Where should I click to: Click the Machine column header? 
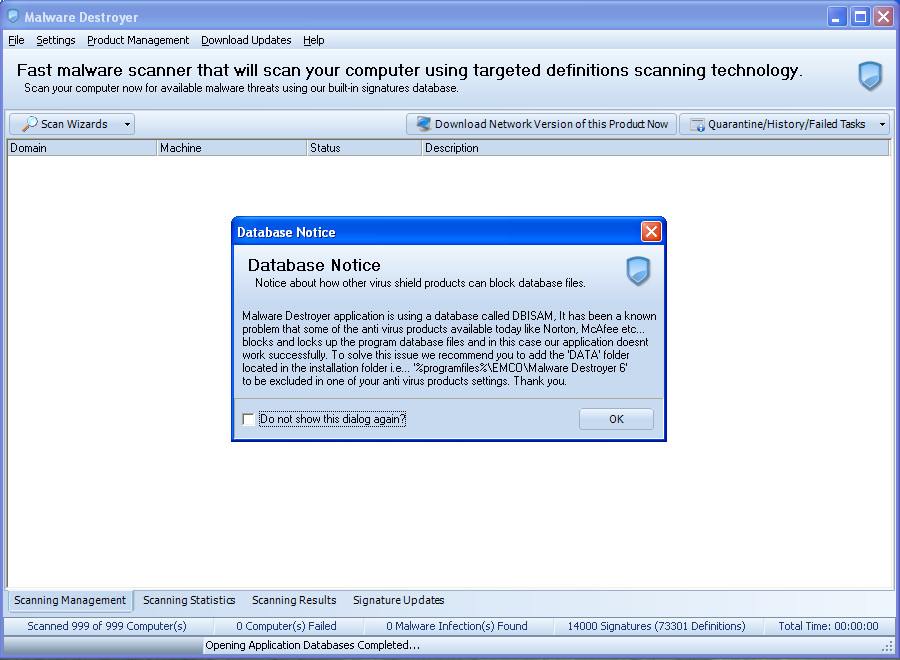pos(232,148)
